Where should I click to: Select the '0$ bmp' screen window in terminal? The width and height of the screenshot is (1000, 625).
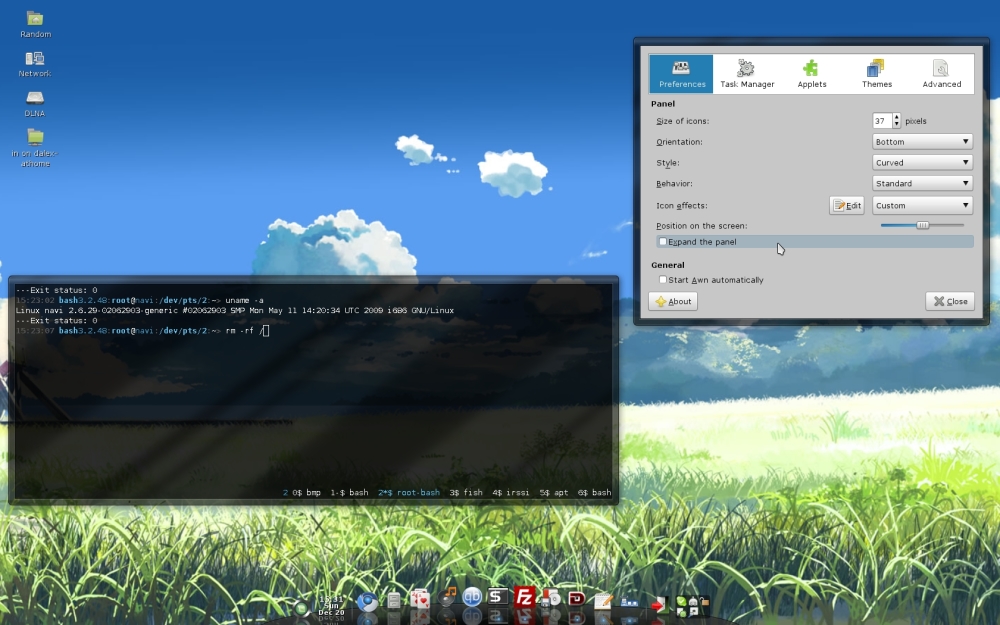coord(306,492)
